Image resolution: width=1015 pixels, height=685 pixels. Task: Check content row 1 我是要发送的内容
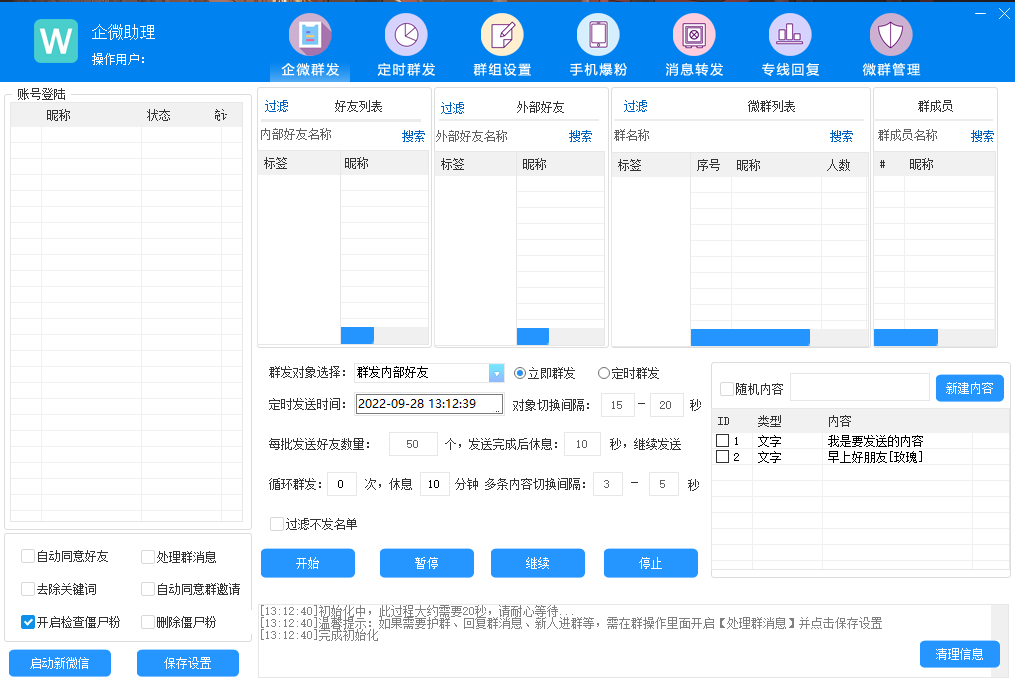(722, 441)
